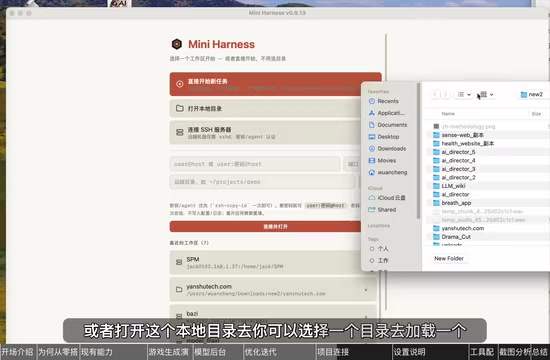This screenshot has height=360, width=550.
Task: Jump to the 工具配 video chapter
Action: (x=483, y=352)
